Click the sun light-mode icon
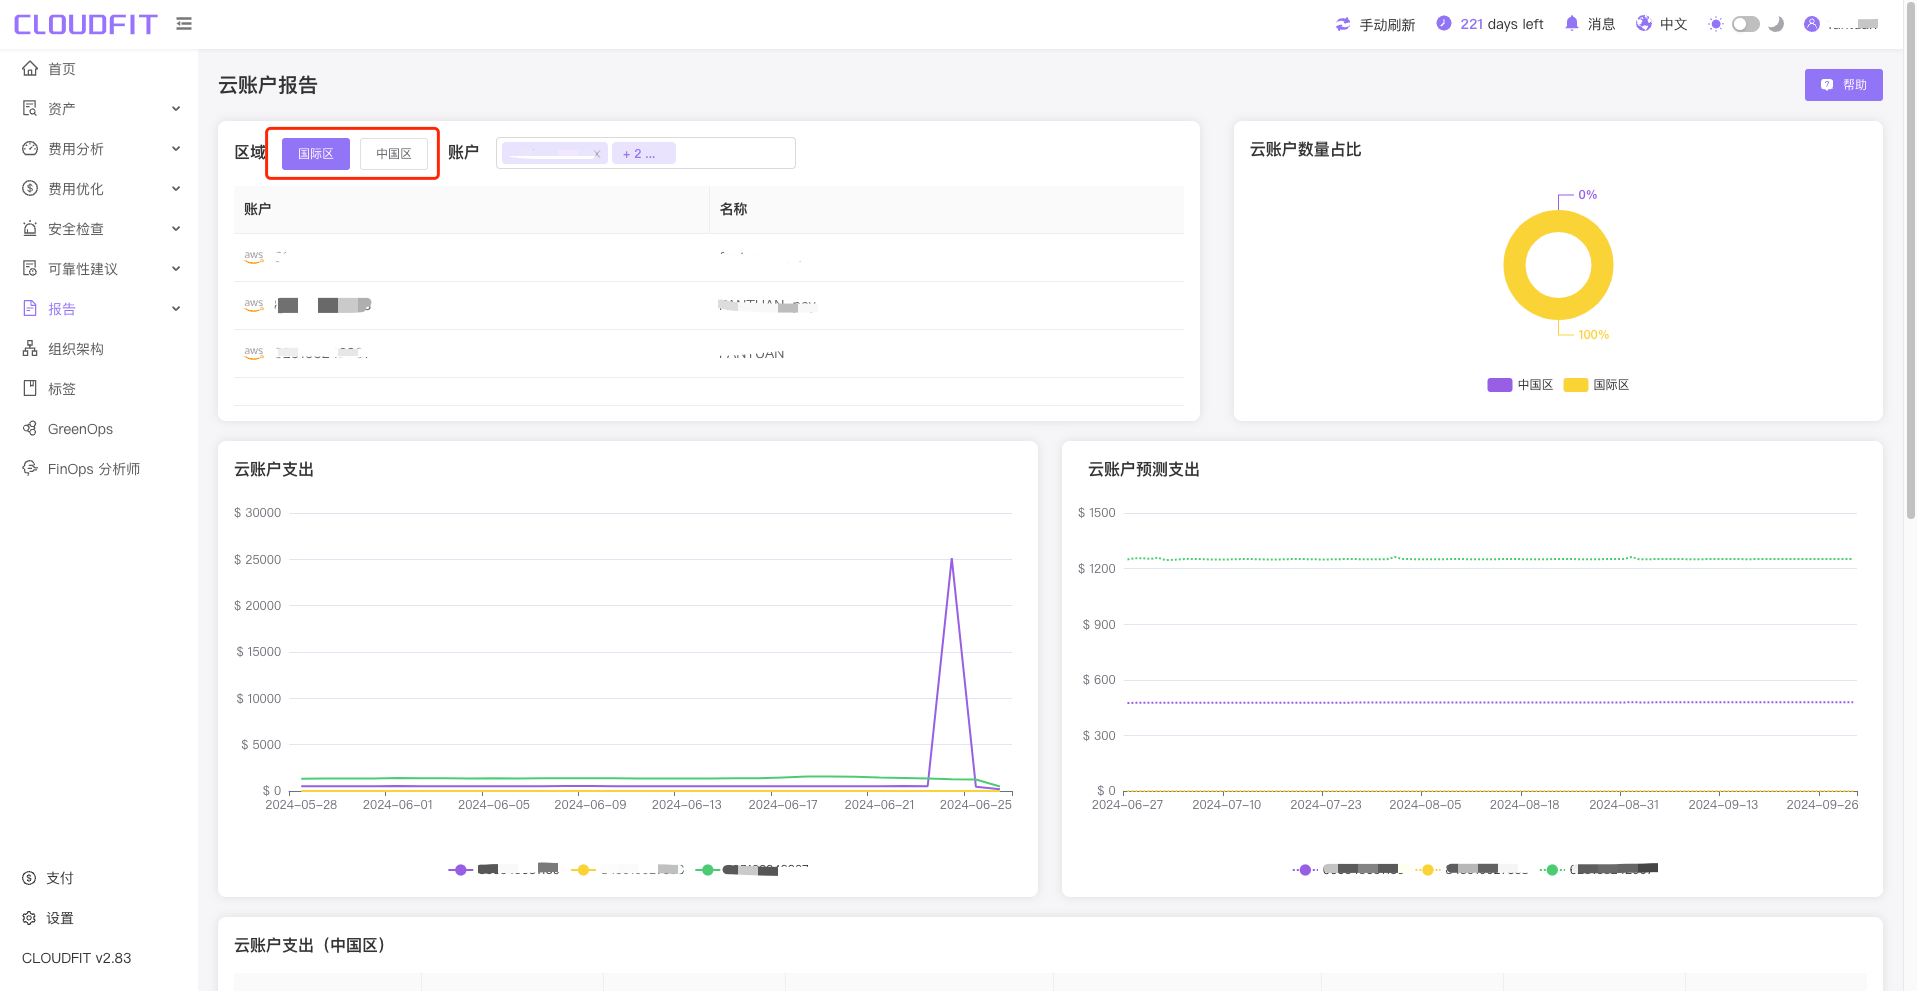This screenshot has width=1917, height=991. (1716, 24)
